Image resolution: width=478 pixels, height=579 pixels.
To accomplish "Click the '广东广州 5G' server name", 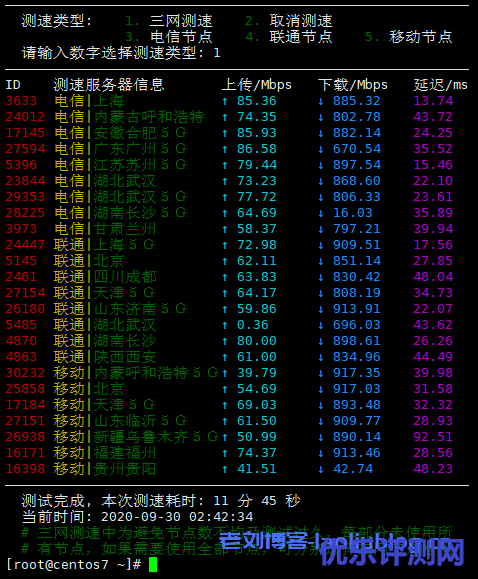I will coord(140,149).
